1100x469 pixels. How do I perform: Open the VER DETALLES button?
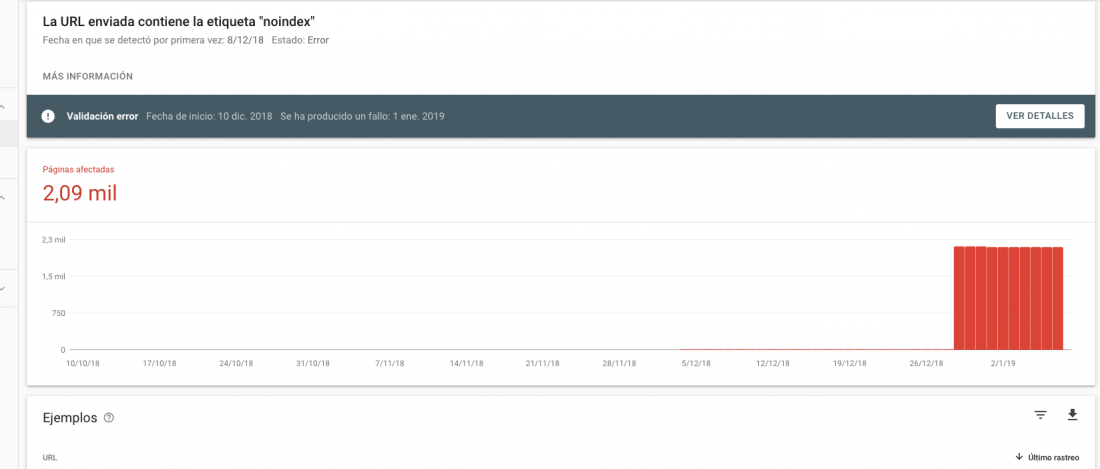click(1040, 116)
